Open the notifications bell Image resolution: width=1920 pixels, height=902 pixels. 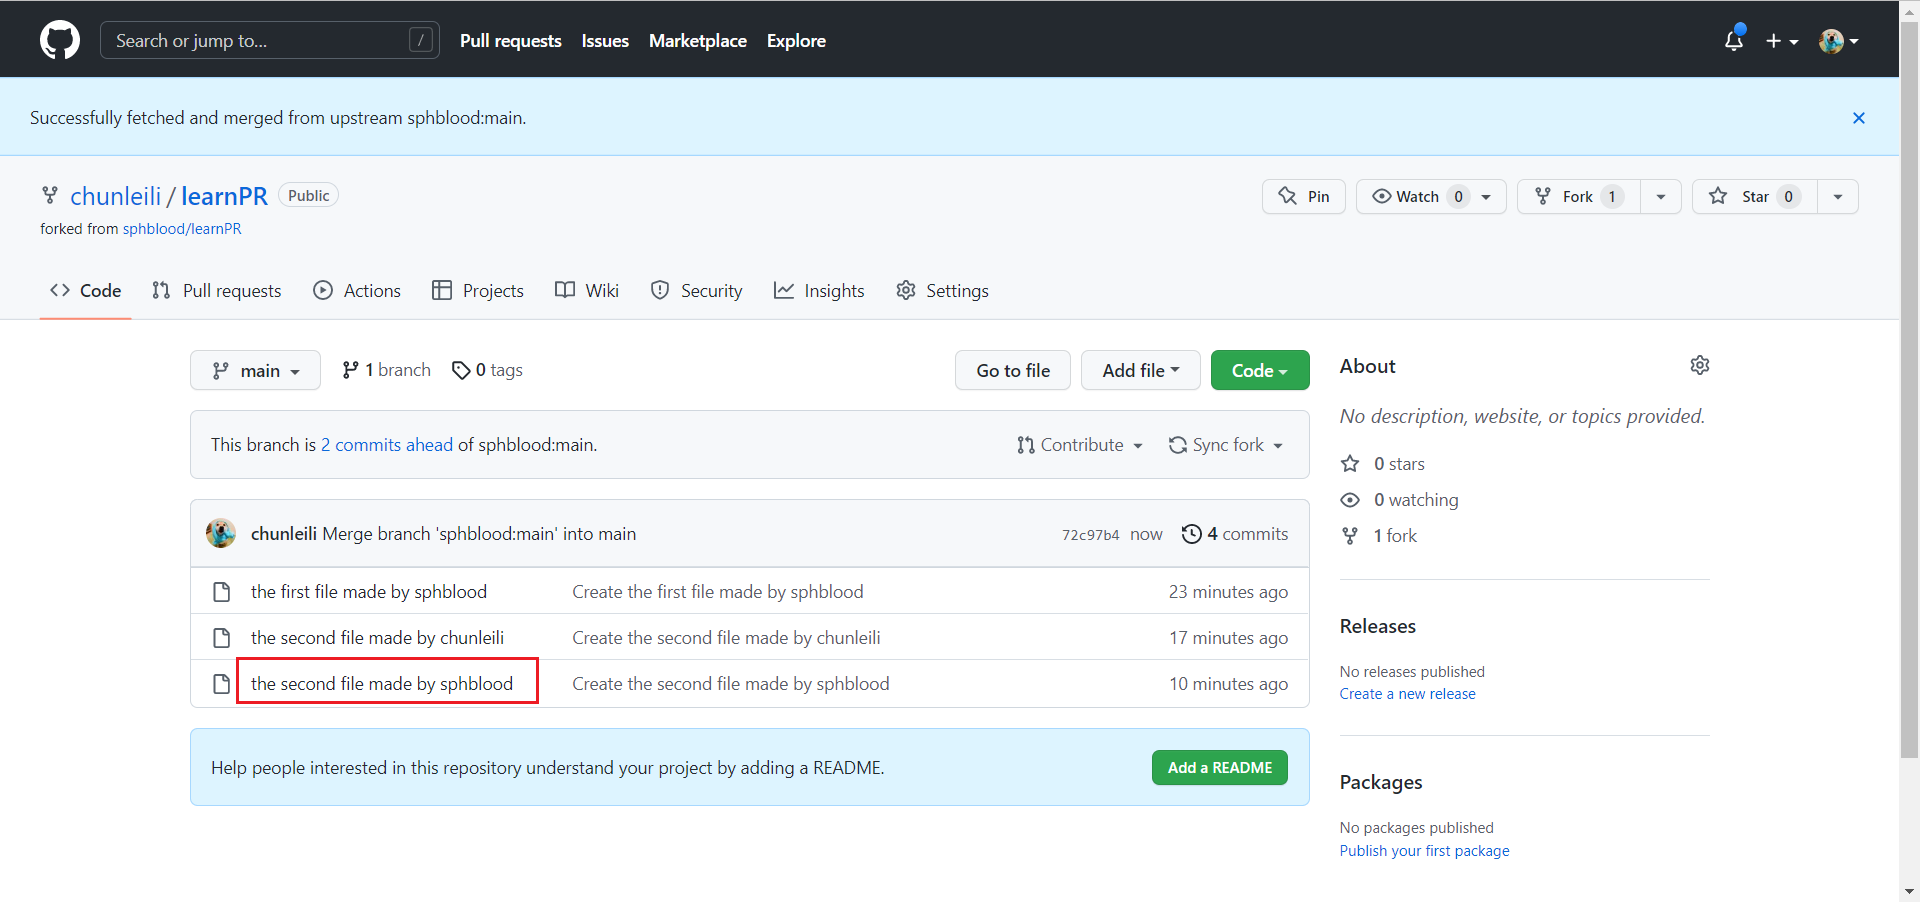click(1734, 40)
